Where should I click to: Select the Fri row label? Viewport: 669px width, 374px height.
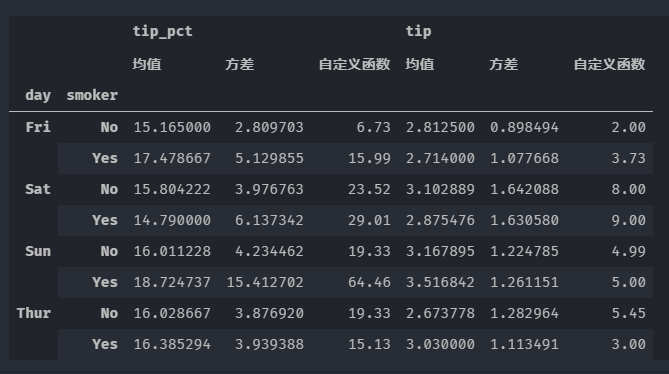tap(38, 127)
